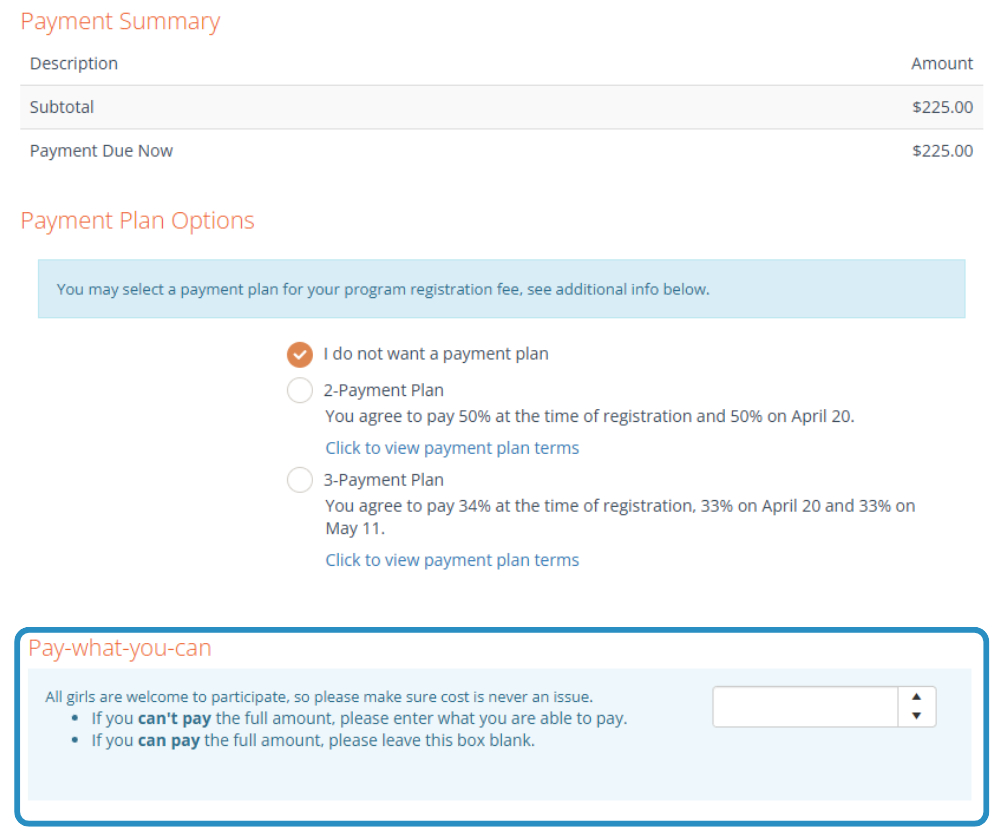
Task: Choose the 3-Payment Plan radio button
Action: (x=299, y=480)
